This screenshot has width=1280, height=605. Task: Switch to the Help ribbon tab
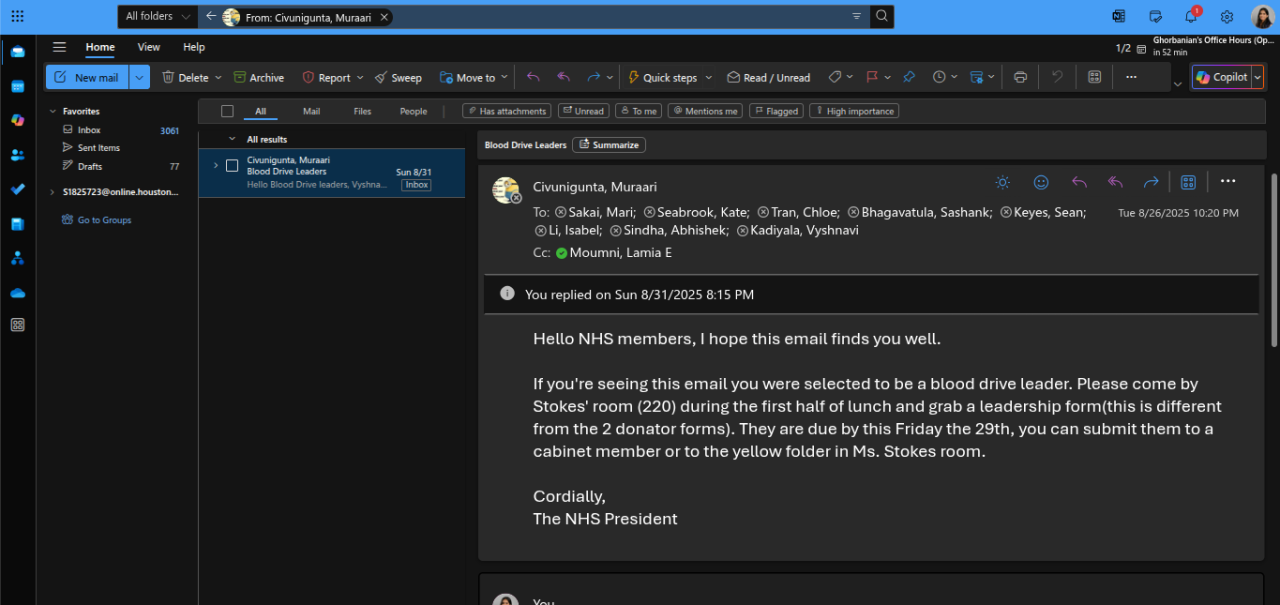(x=194, y=47)
